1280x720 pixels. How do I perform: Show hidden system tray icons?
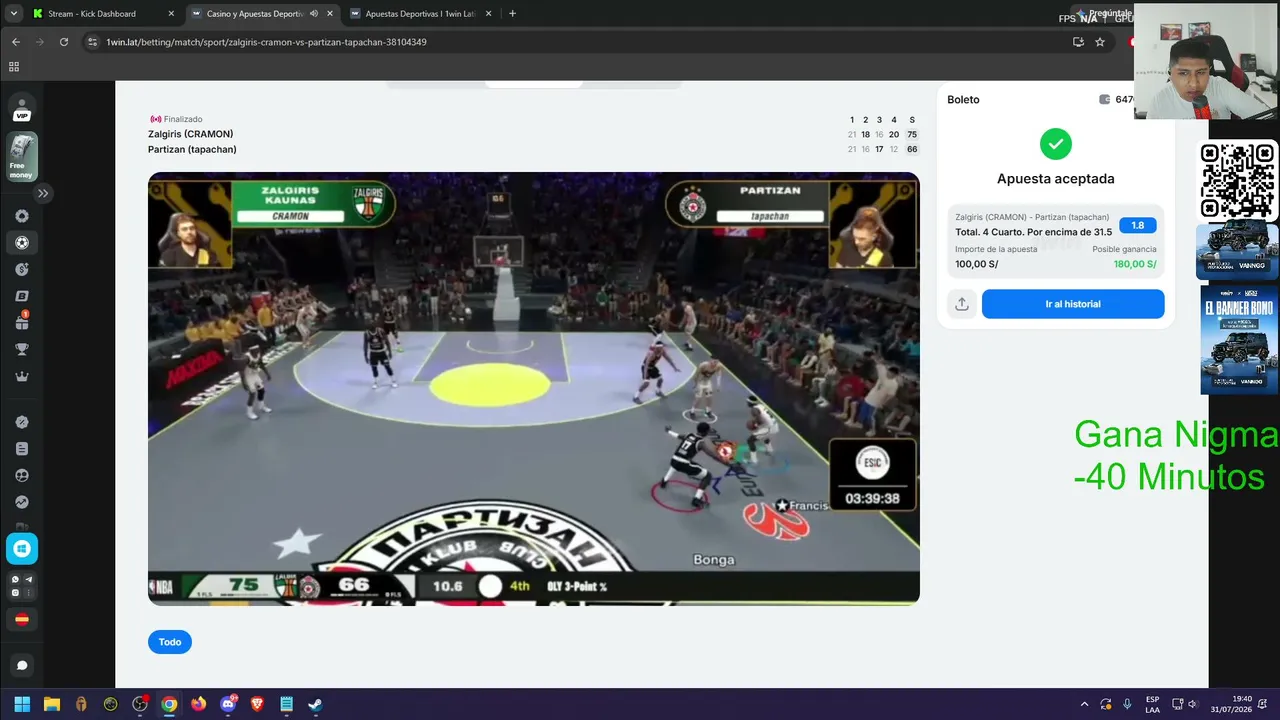pos(1084,704)
